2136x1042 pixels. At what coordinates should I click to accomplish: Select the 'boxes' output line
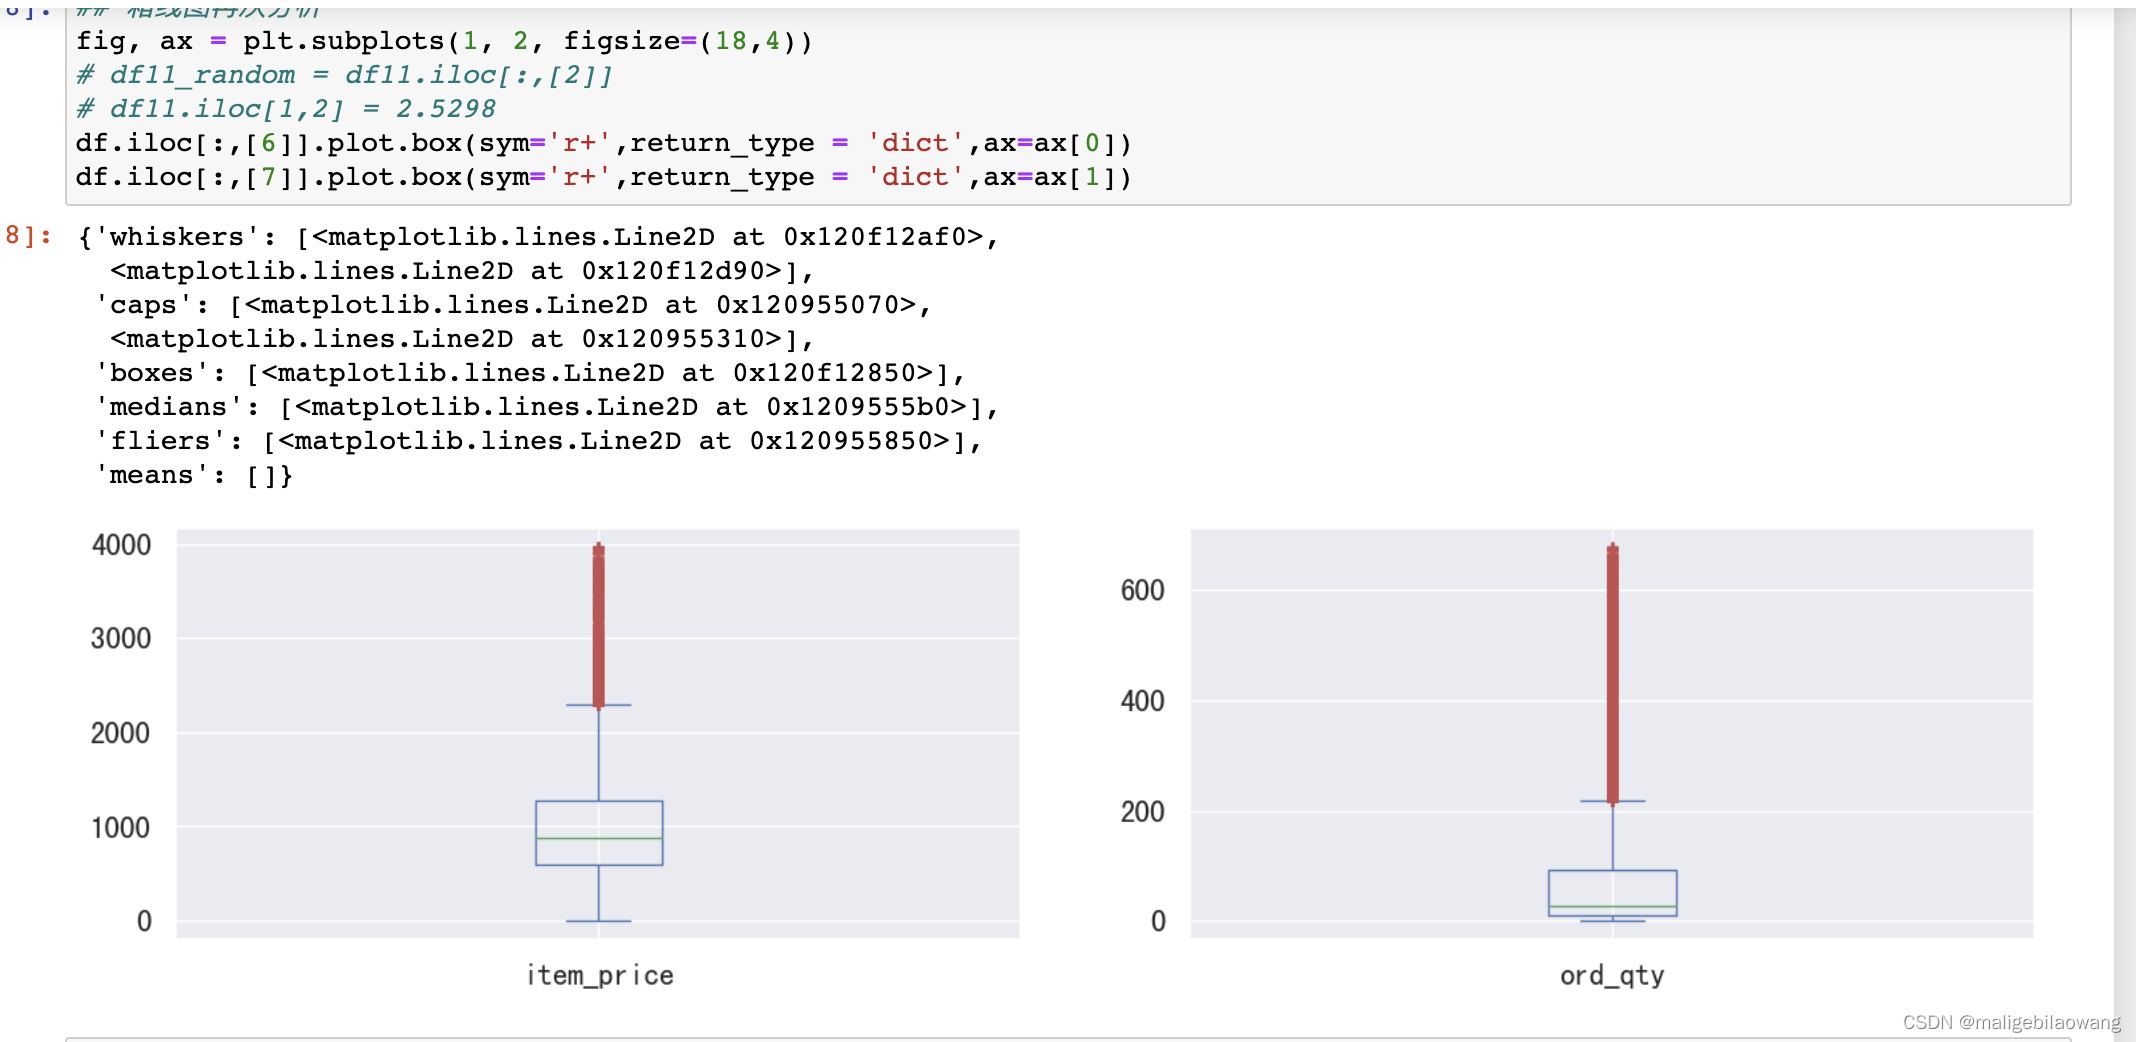(529, 373)
